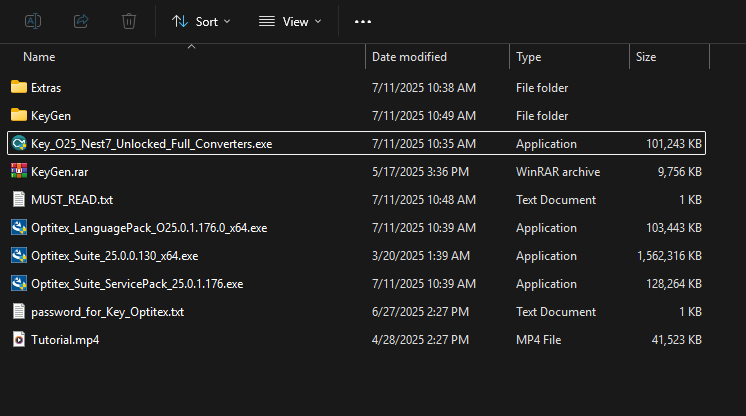Click the Extras folder icon
746x416 pixels.
pos(19,88)
